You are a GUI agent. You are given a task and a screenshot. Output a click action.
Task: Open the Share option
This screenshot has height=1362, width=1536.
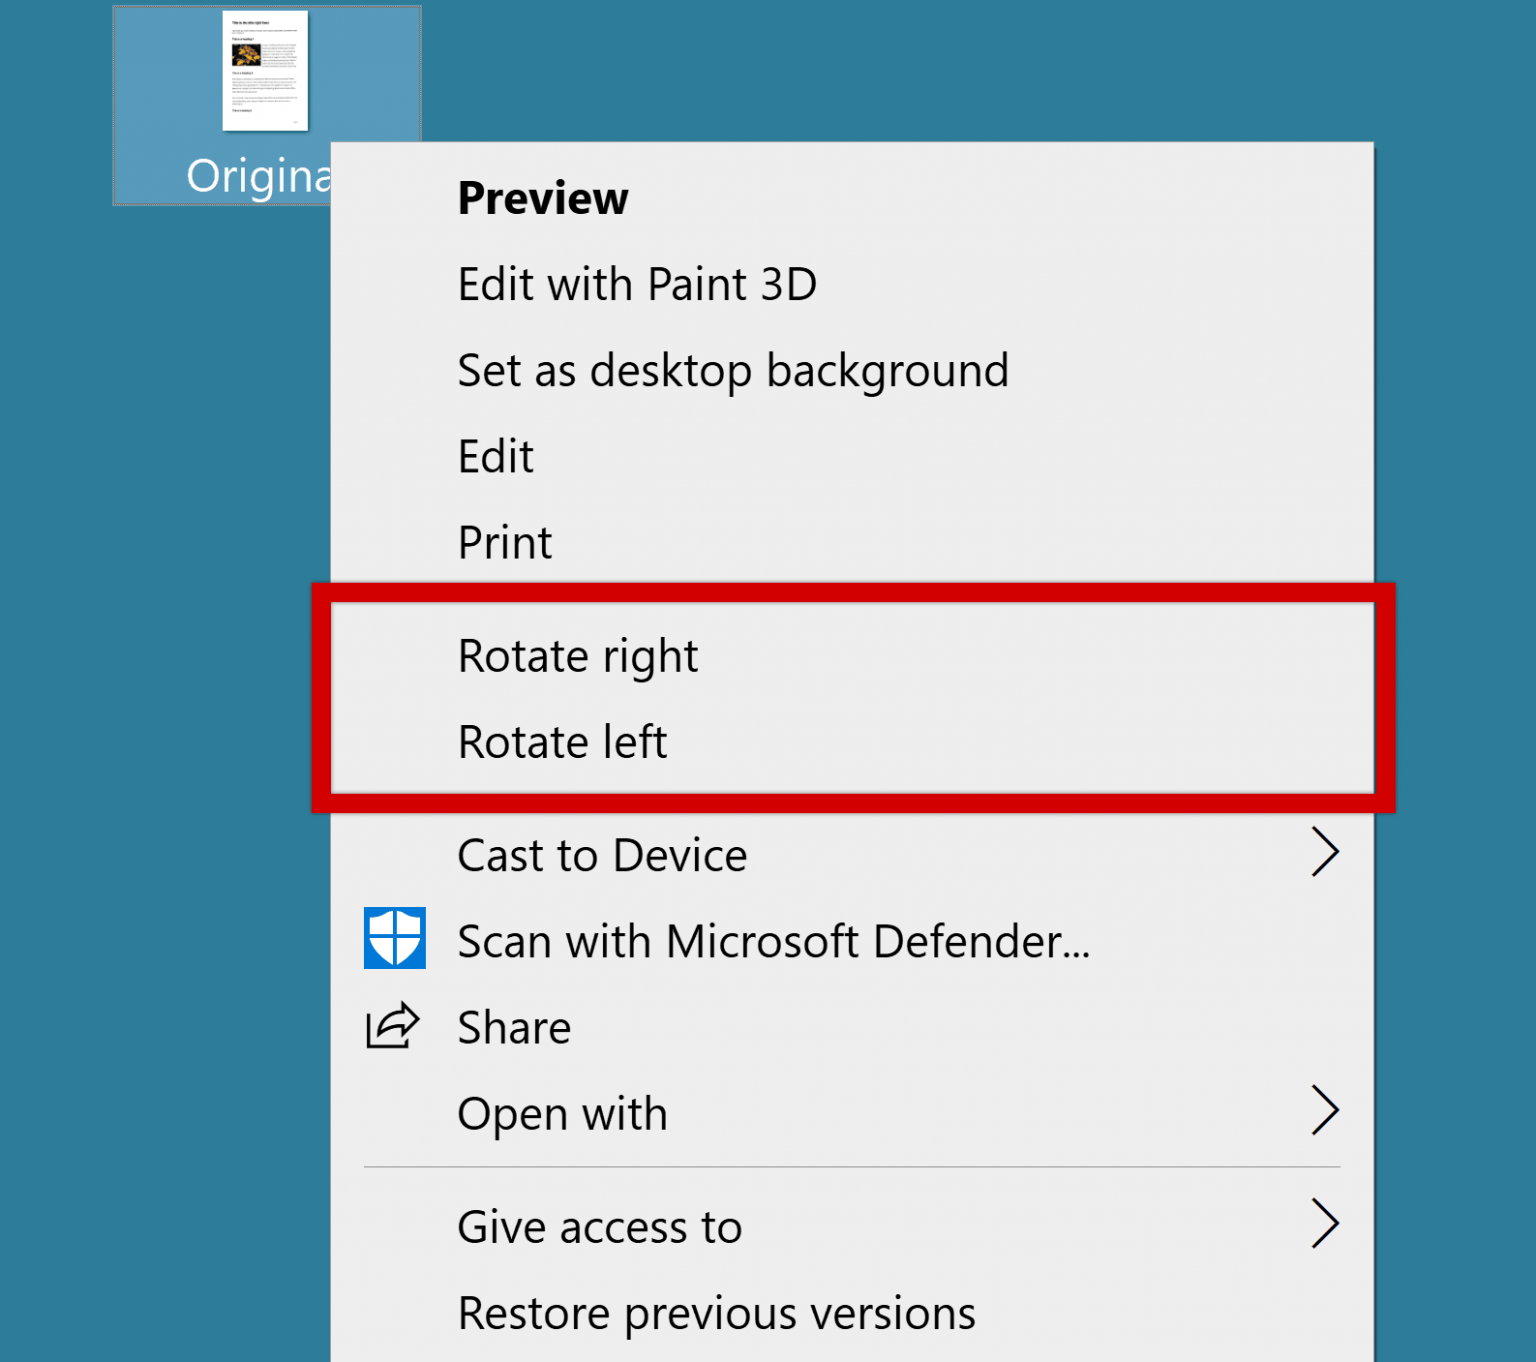[x=514, y=1026]
